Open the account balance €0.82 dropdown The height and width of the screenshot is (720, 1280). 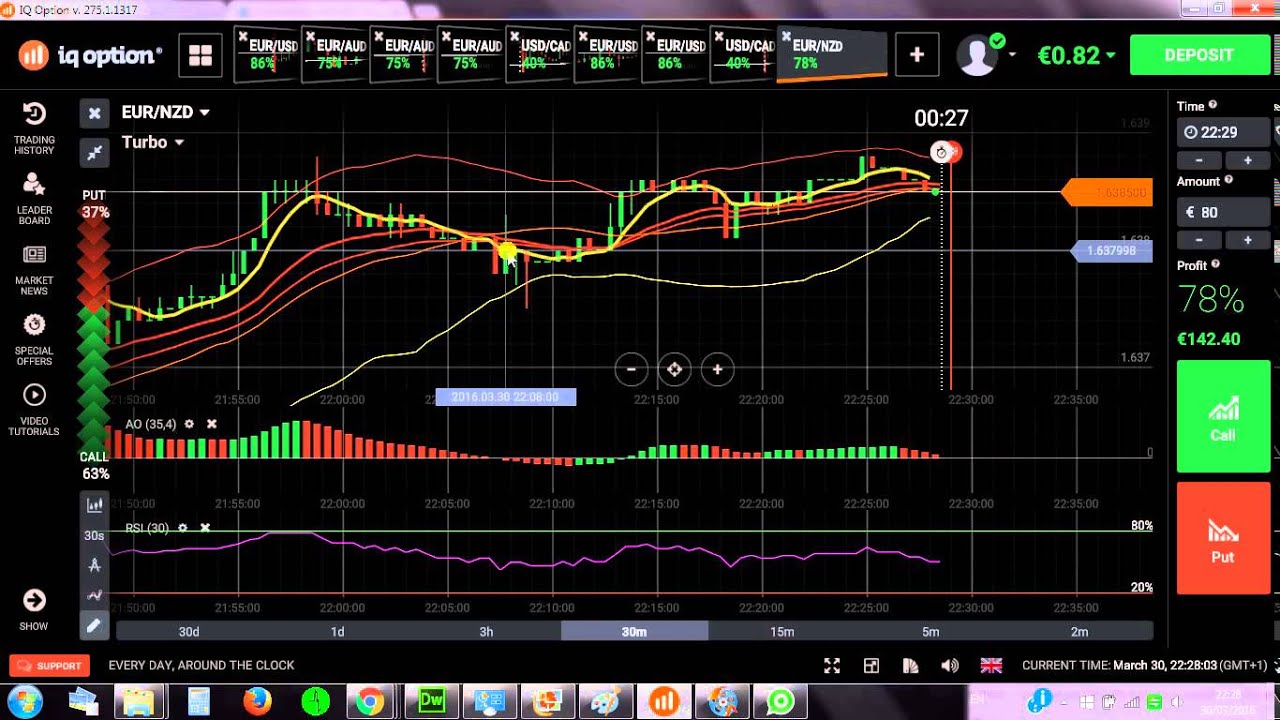pos(1076,55)
